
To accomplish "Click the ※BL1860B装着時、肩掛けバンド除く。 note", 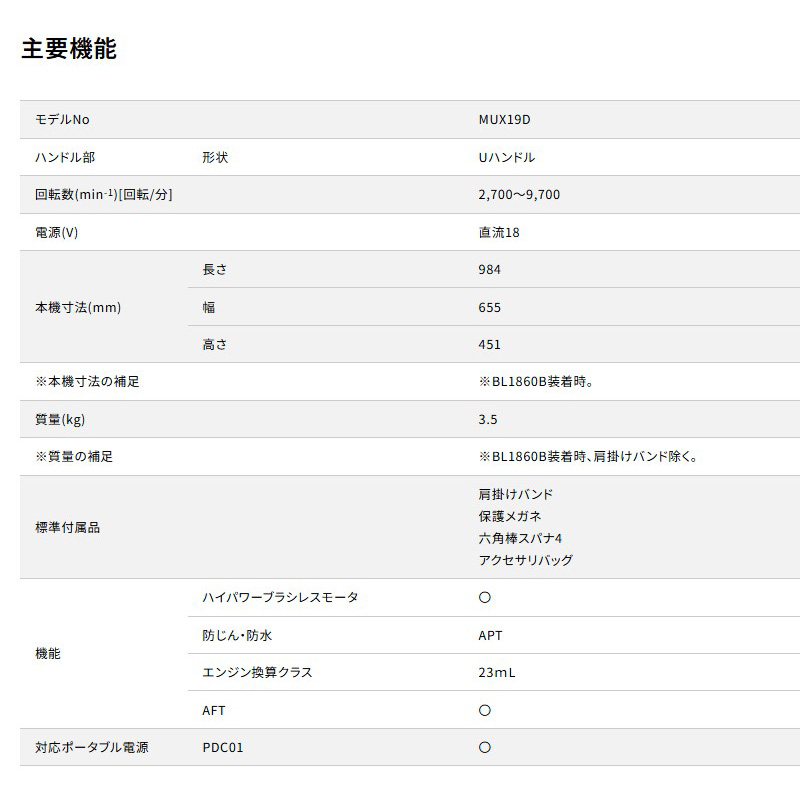I will pos(588,457).
